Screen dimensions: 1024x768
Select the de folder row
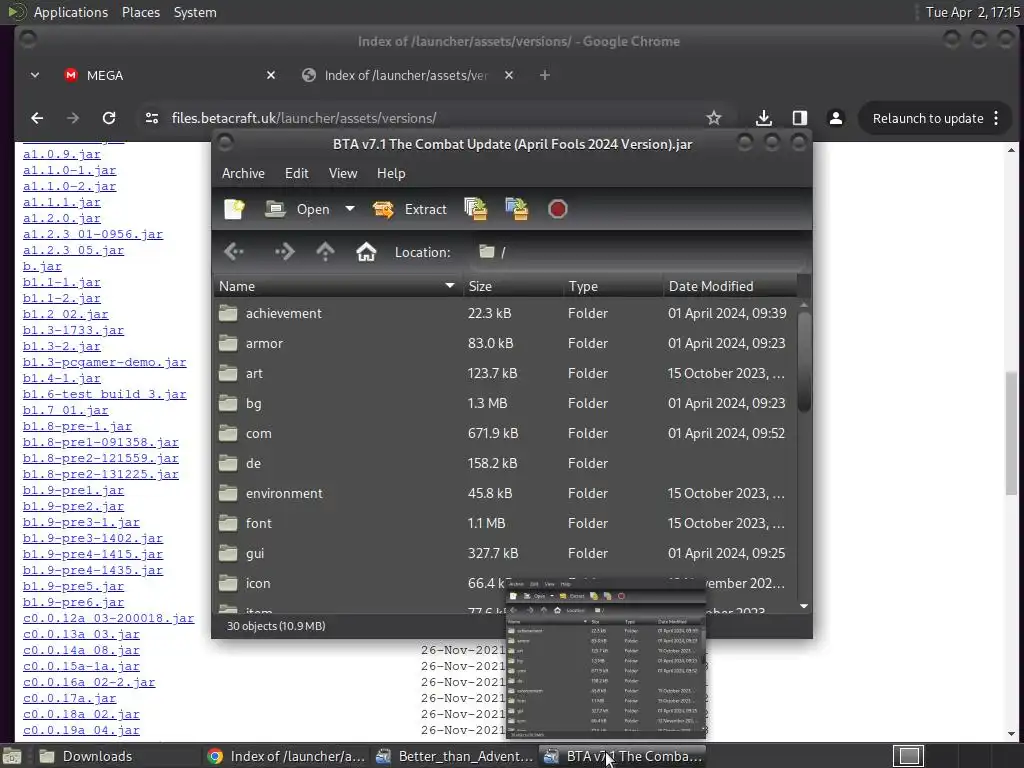[x=505, y=464]
